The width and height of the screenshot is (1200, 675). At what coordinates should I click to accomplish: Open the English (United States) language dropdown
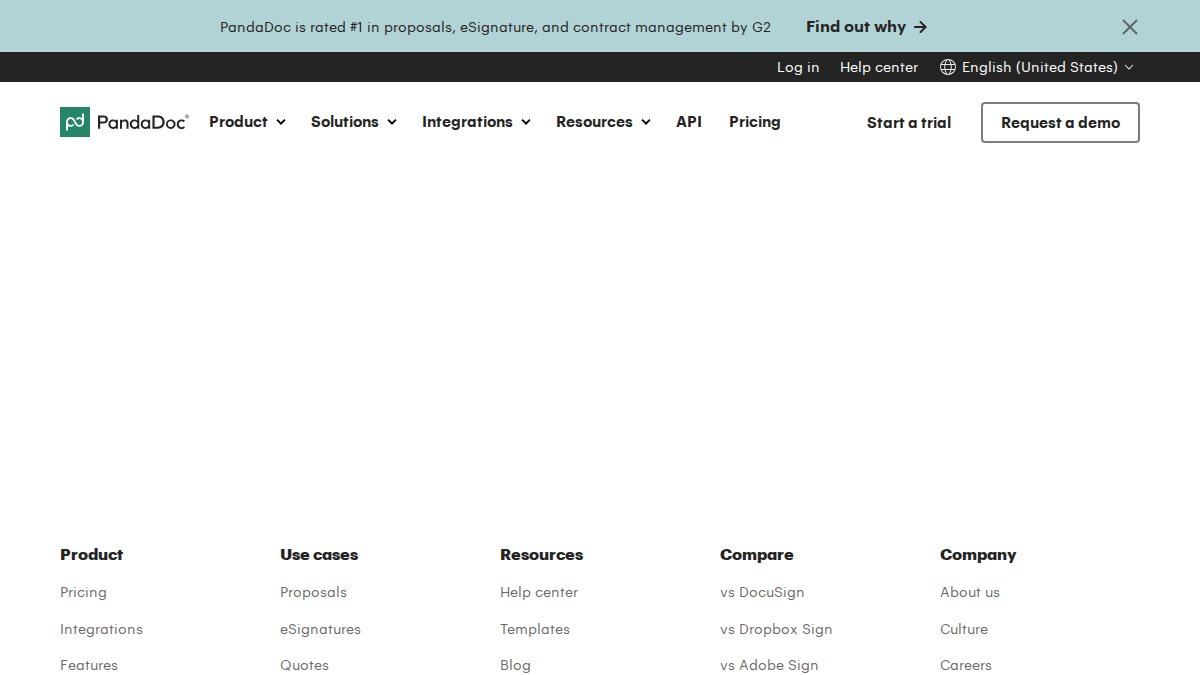tap(1037, 67)
